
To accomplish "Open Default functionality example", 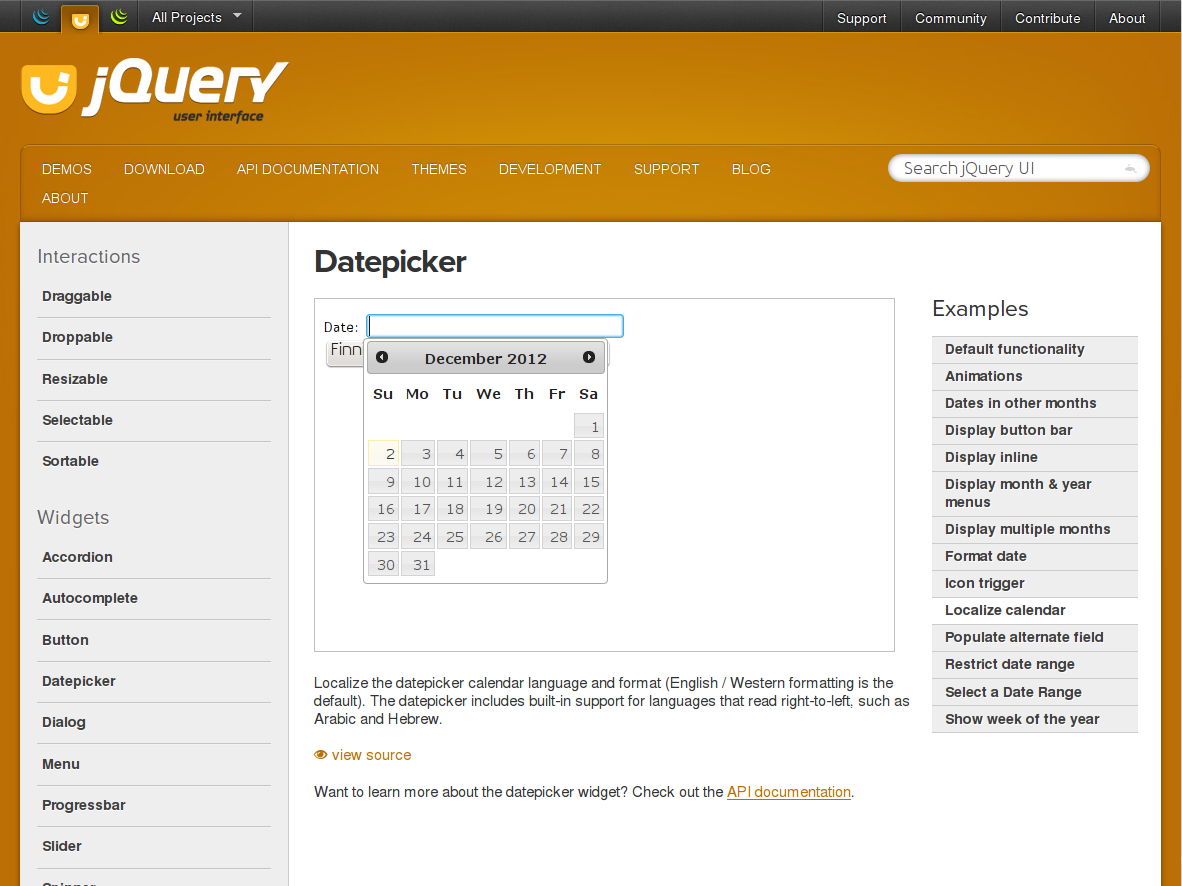I will click(1034, 349).
